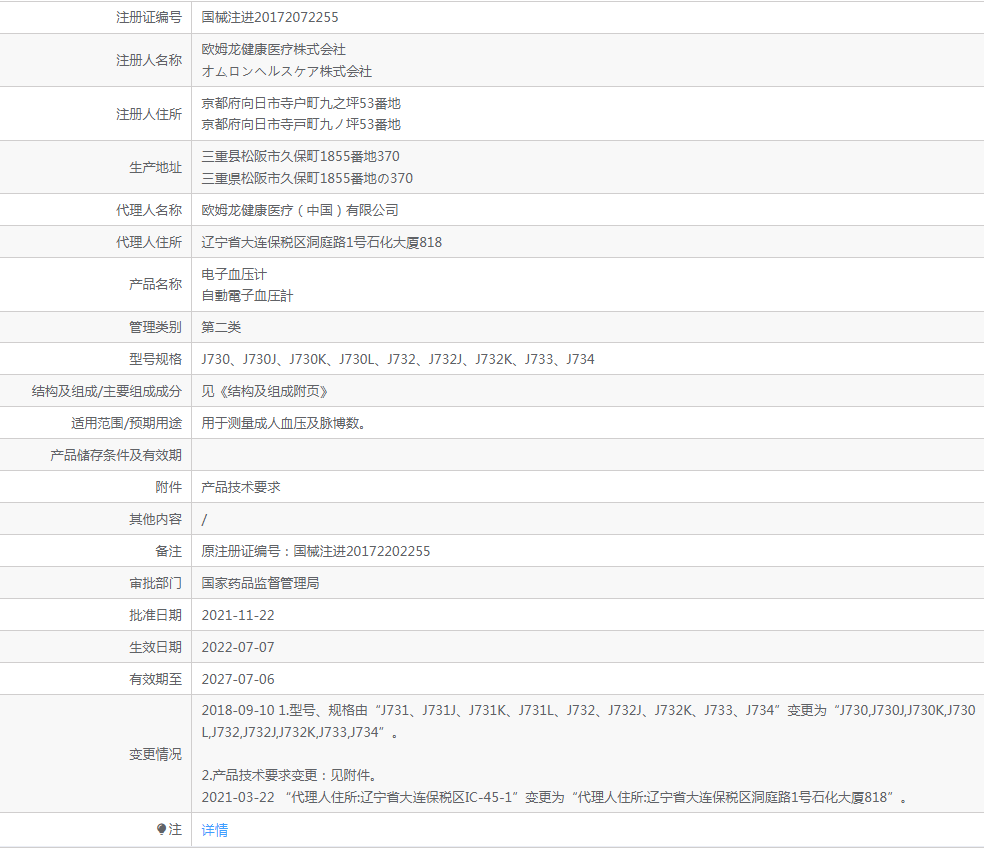Click the expiry date 2027-07-06 cell
Image resolution: width=984 pixels, height=848 pixels.
238,678
